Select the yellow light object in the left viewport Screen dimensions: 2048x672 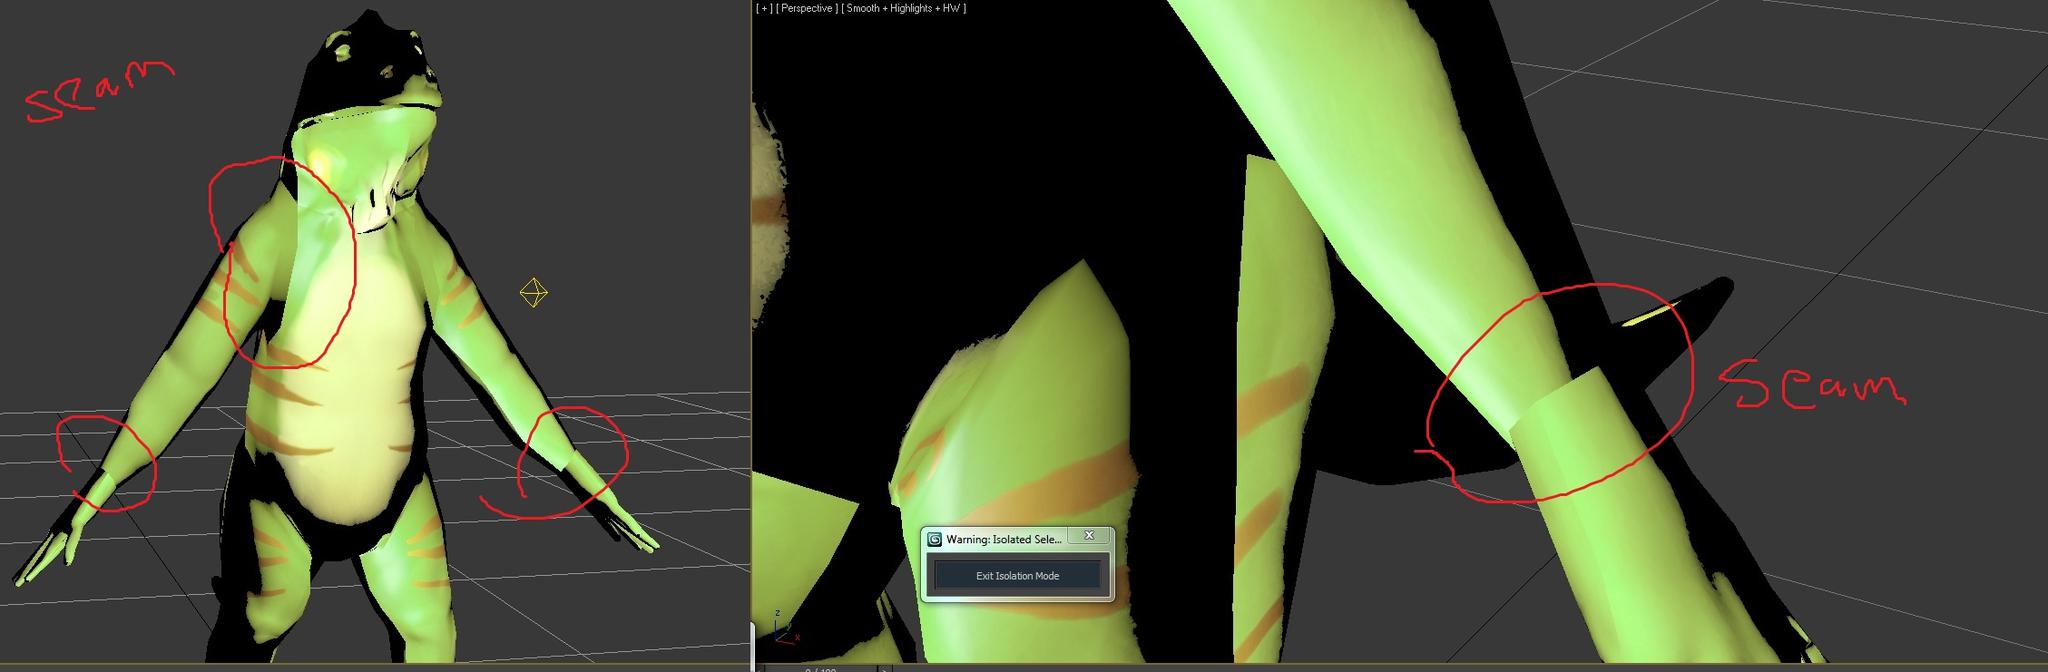tap(534, 293)
